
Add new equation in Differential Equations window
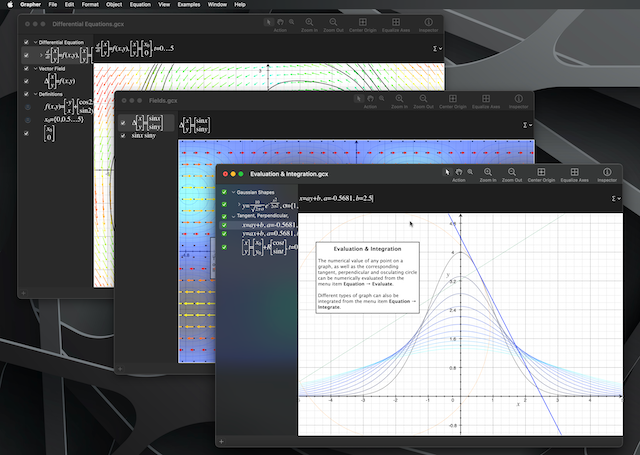point(23,293)
